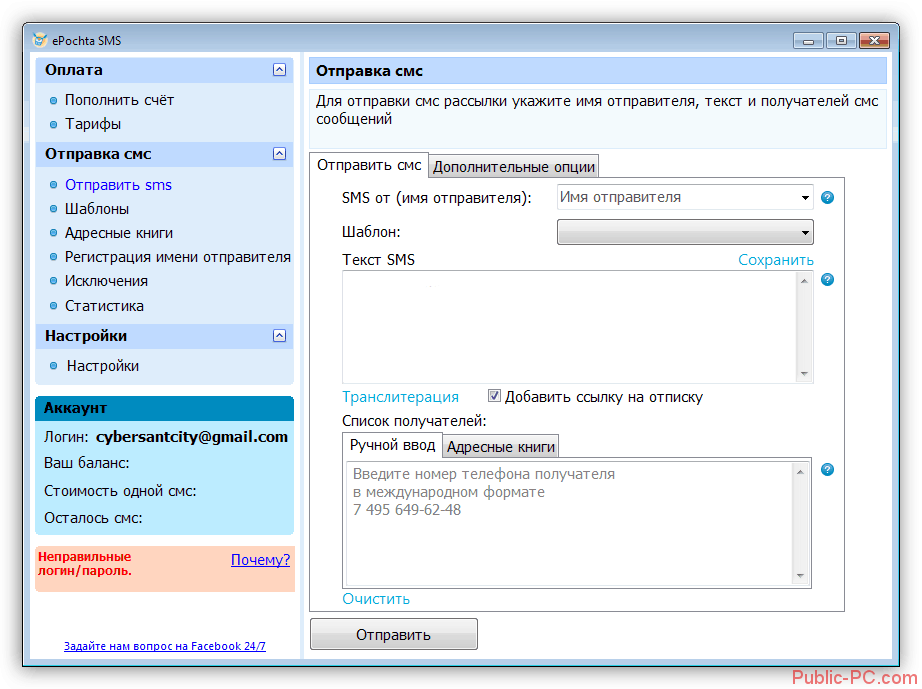Click Очистить to clear recipients
The height and width of the screenshot is (689, 922).
tap(376, 599)
